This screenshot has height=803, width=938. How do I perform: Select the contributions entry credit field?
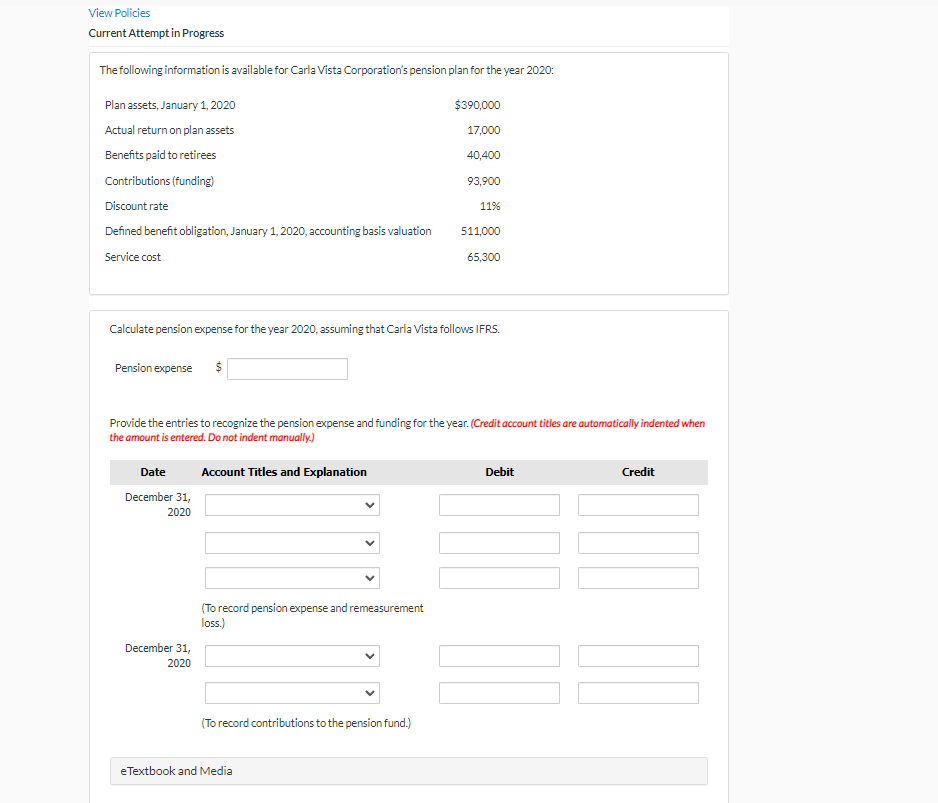click(637, 655)
